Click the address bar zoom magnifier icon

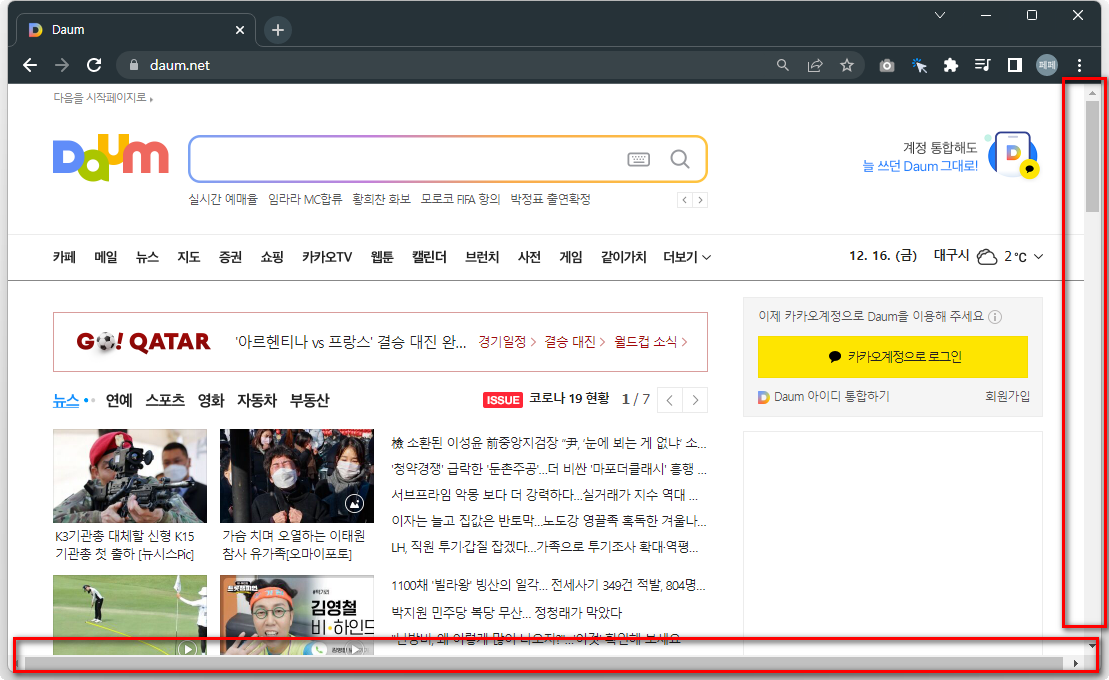[783, 65]
